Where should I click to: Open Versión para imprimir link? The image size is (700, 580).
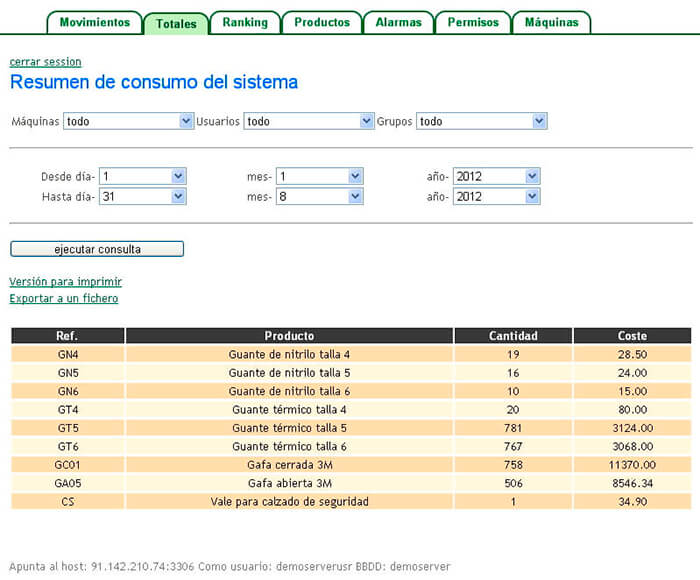click(65, 282)
